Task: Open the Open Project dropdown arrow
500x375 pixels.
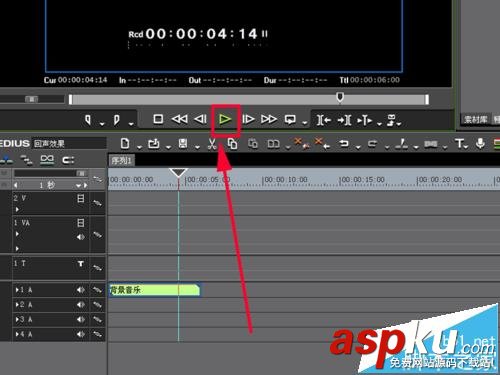Action: pos(168,147)
